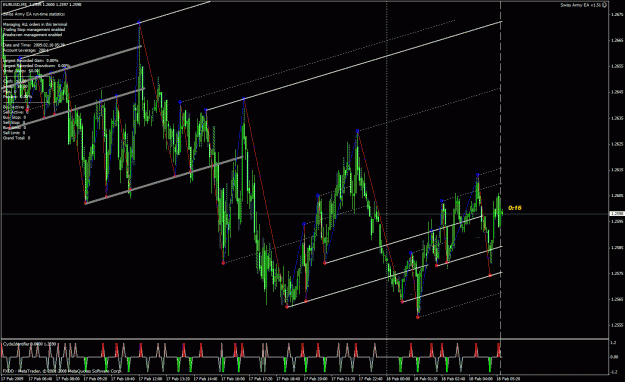Click the 'Largest Recorded Drawdown: 0.00%' line
Screen dimensions: 625x382
[x=36, y=66]
